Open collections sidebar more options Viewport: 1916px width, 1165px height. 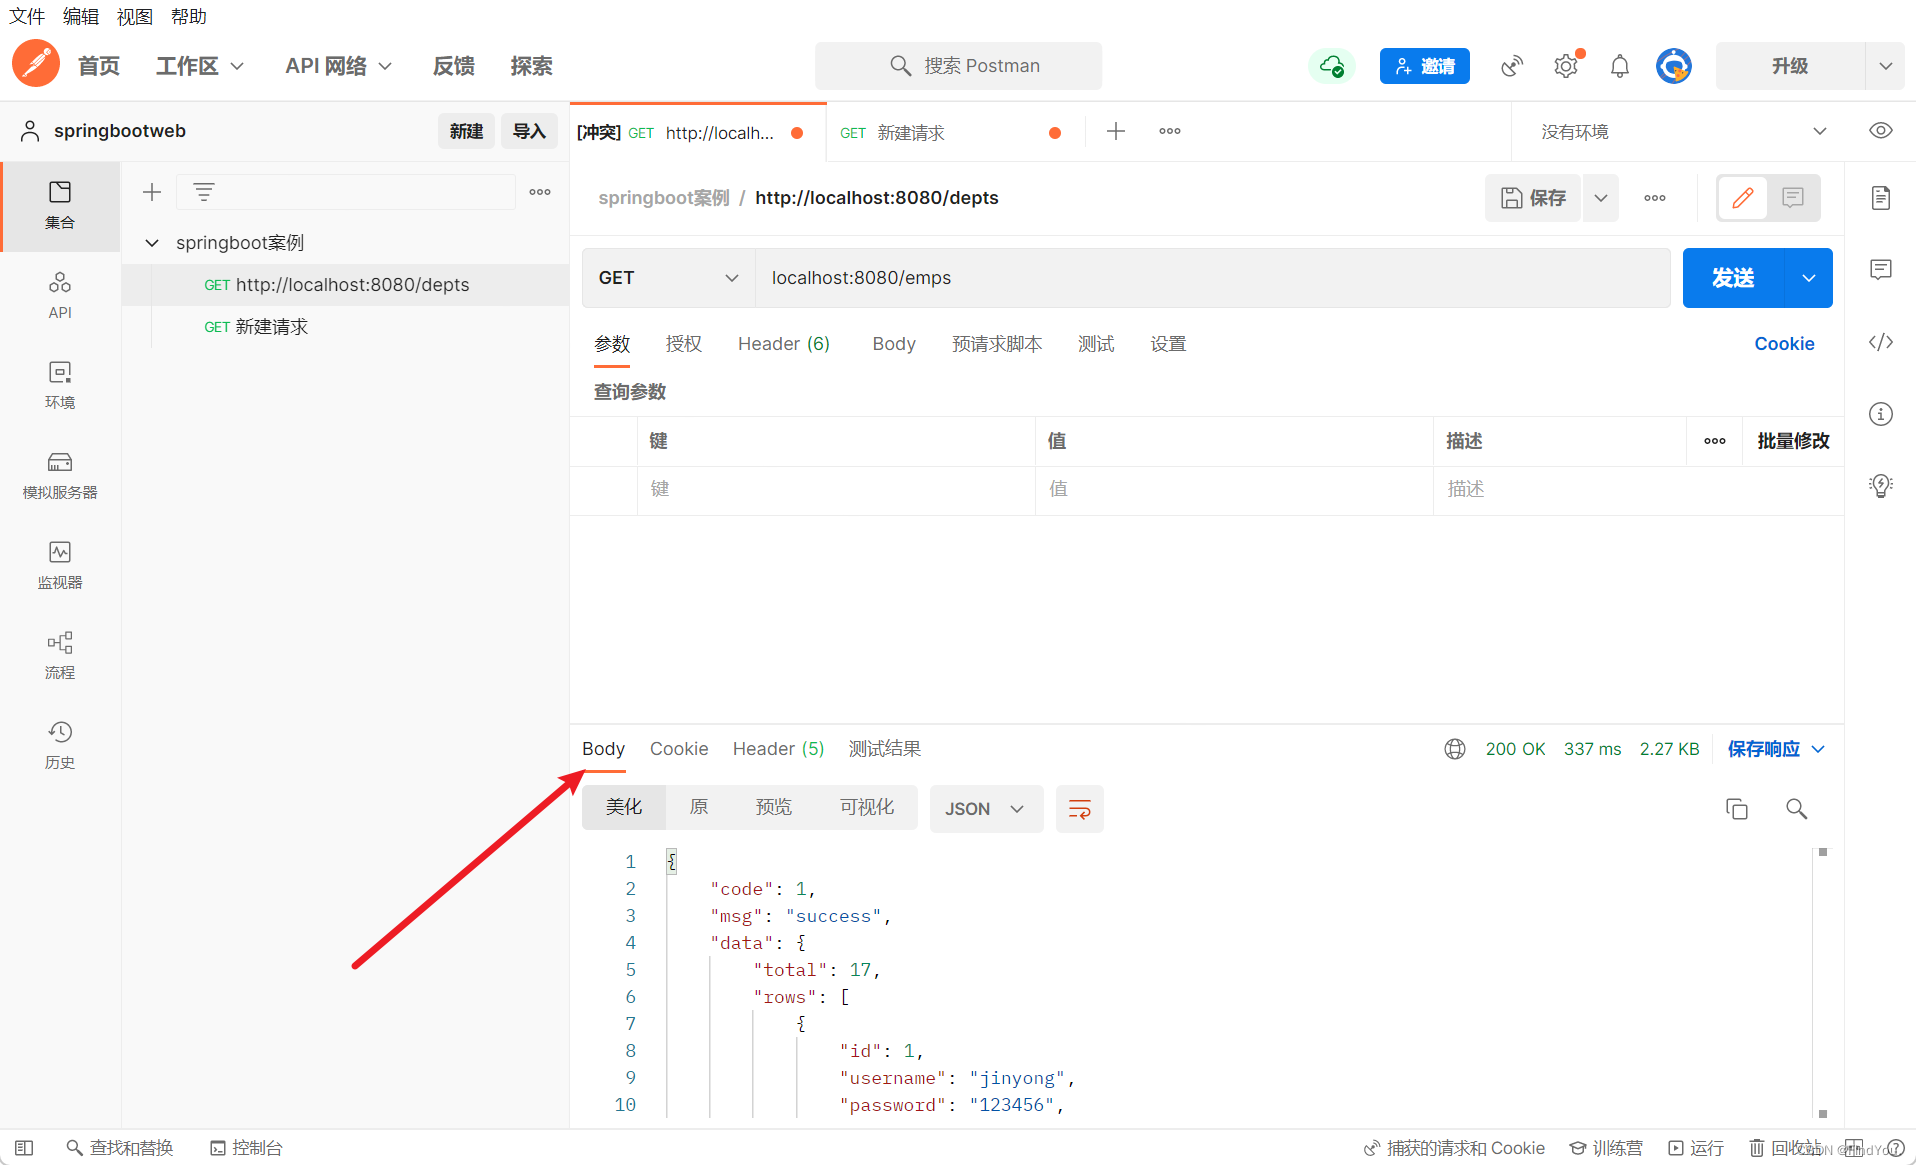(x=540, y=192)
